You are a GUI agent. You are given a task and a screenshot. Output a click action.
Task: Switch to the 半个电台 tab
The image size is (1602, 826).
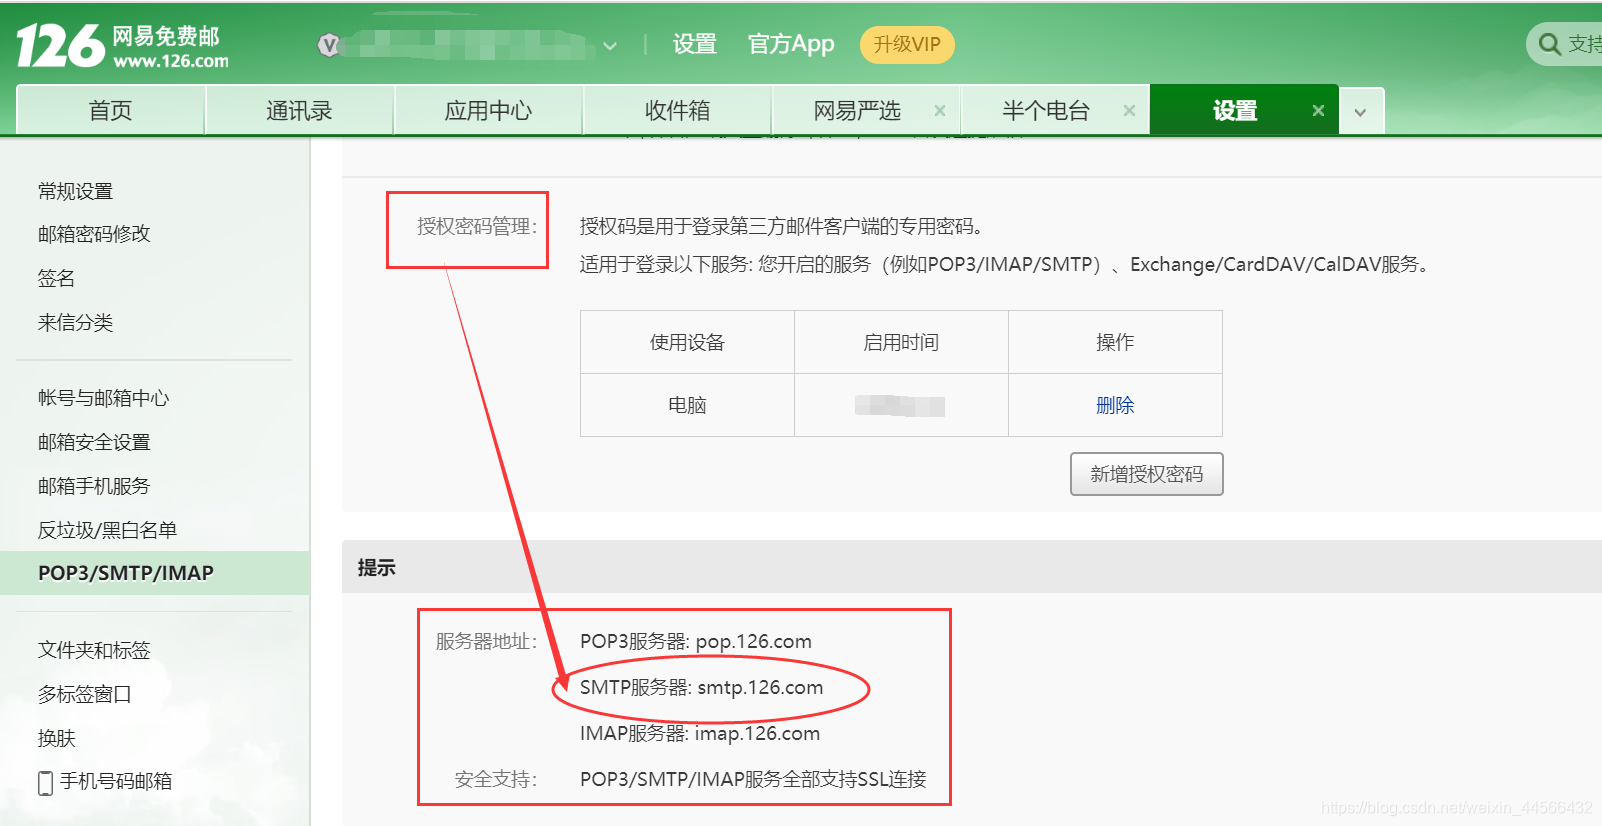[1046, 110]
